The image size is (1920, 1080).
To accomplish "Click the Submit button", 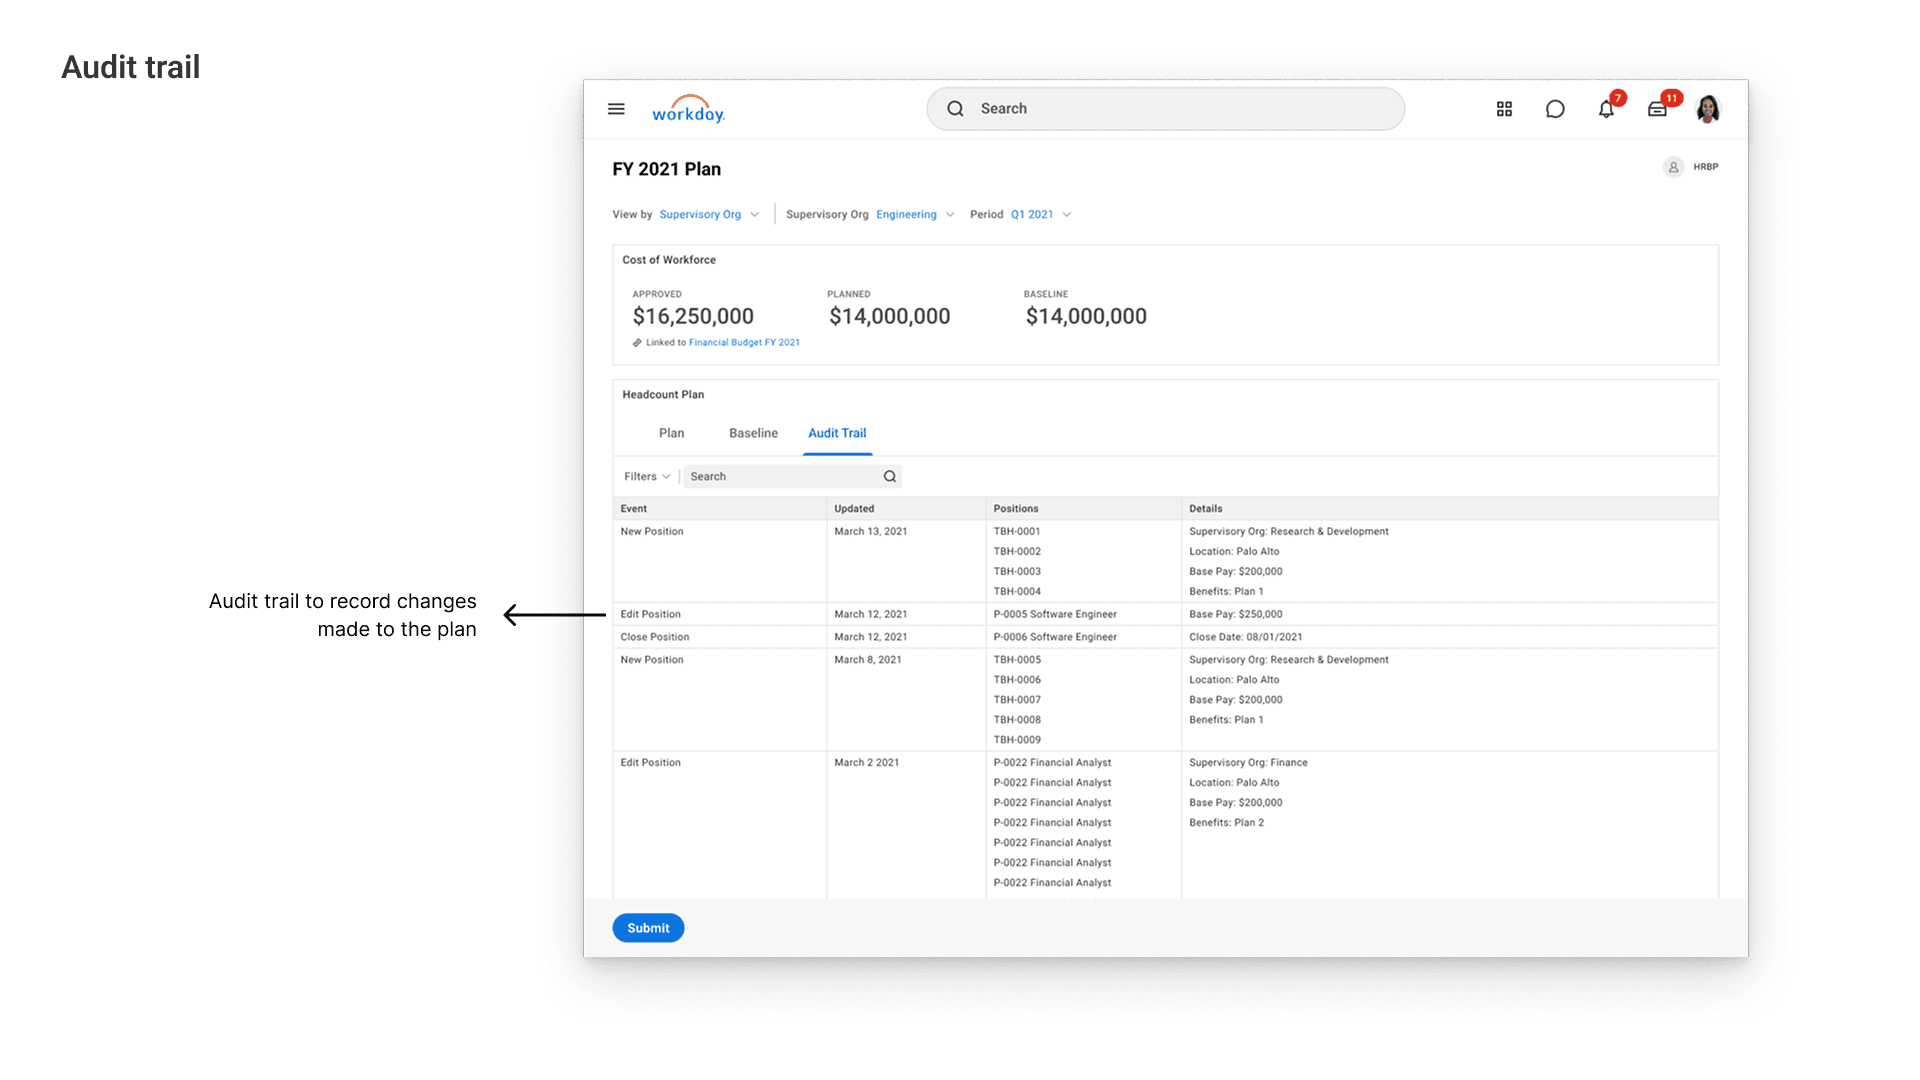I will [648, 928].
